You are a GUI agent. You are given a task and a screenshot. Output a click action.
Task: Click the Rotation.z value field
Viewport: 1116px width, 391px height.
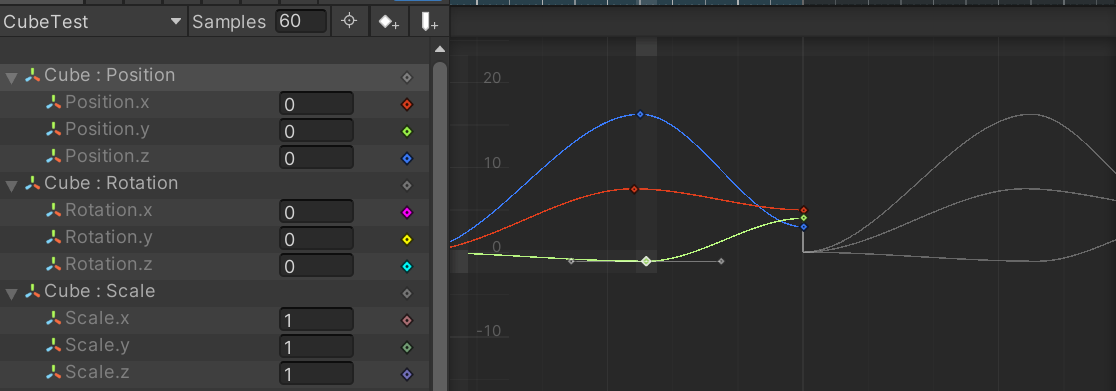316,266
